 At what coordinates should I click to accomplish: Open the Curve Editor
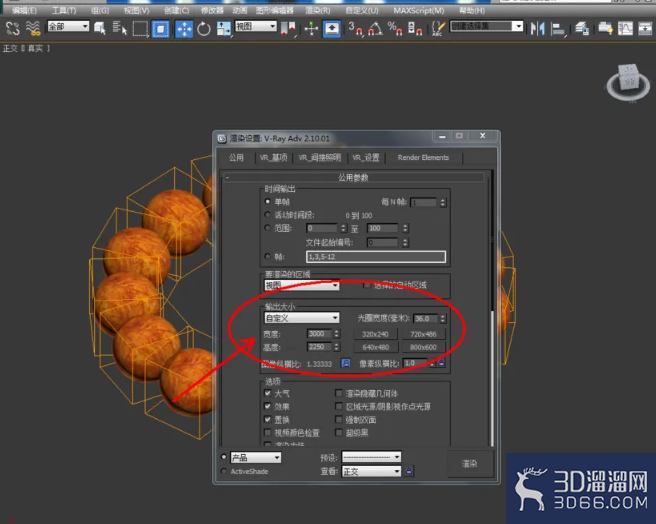(625, 28)
